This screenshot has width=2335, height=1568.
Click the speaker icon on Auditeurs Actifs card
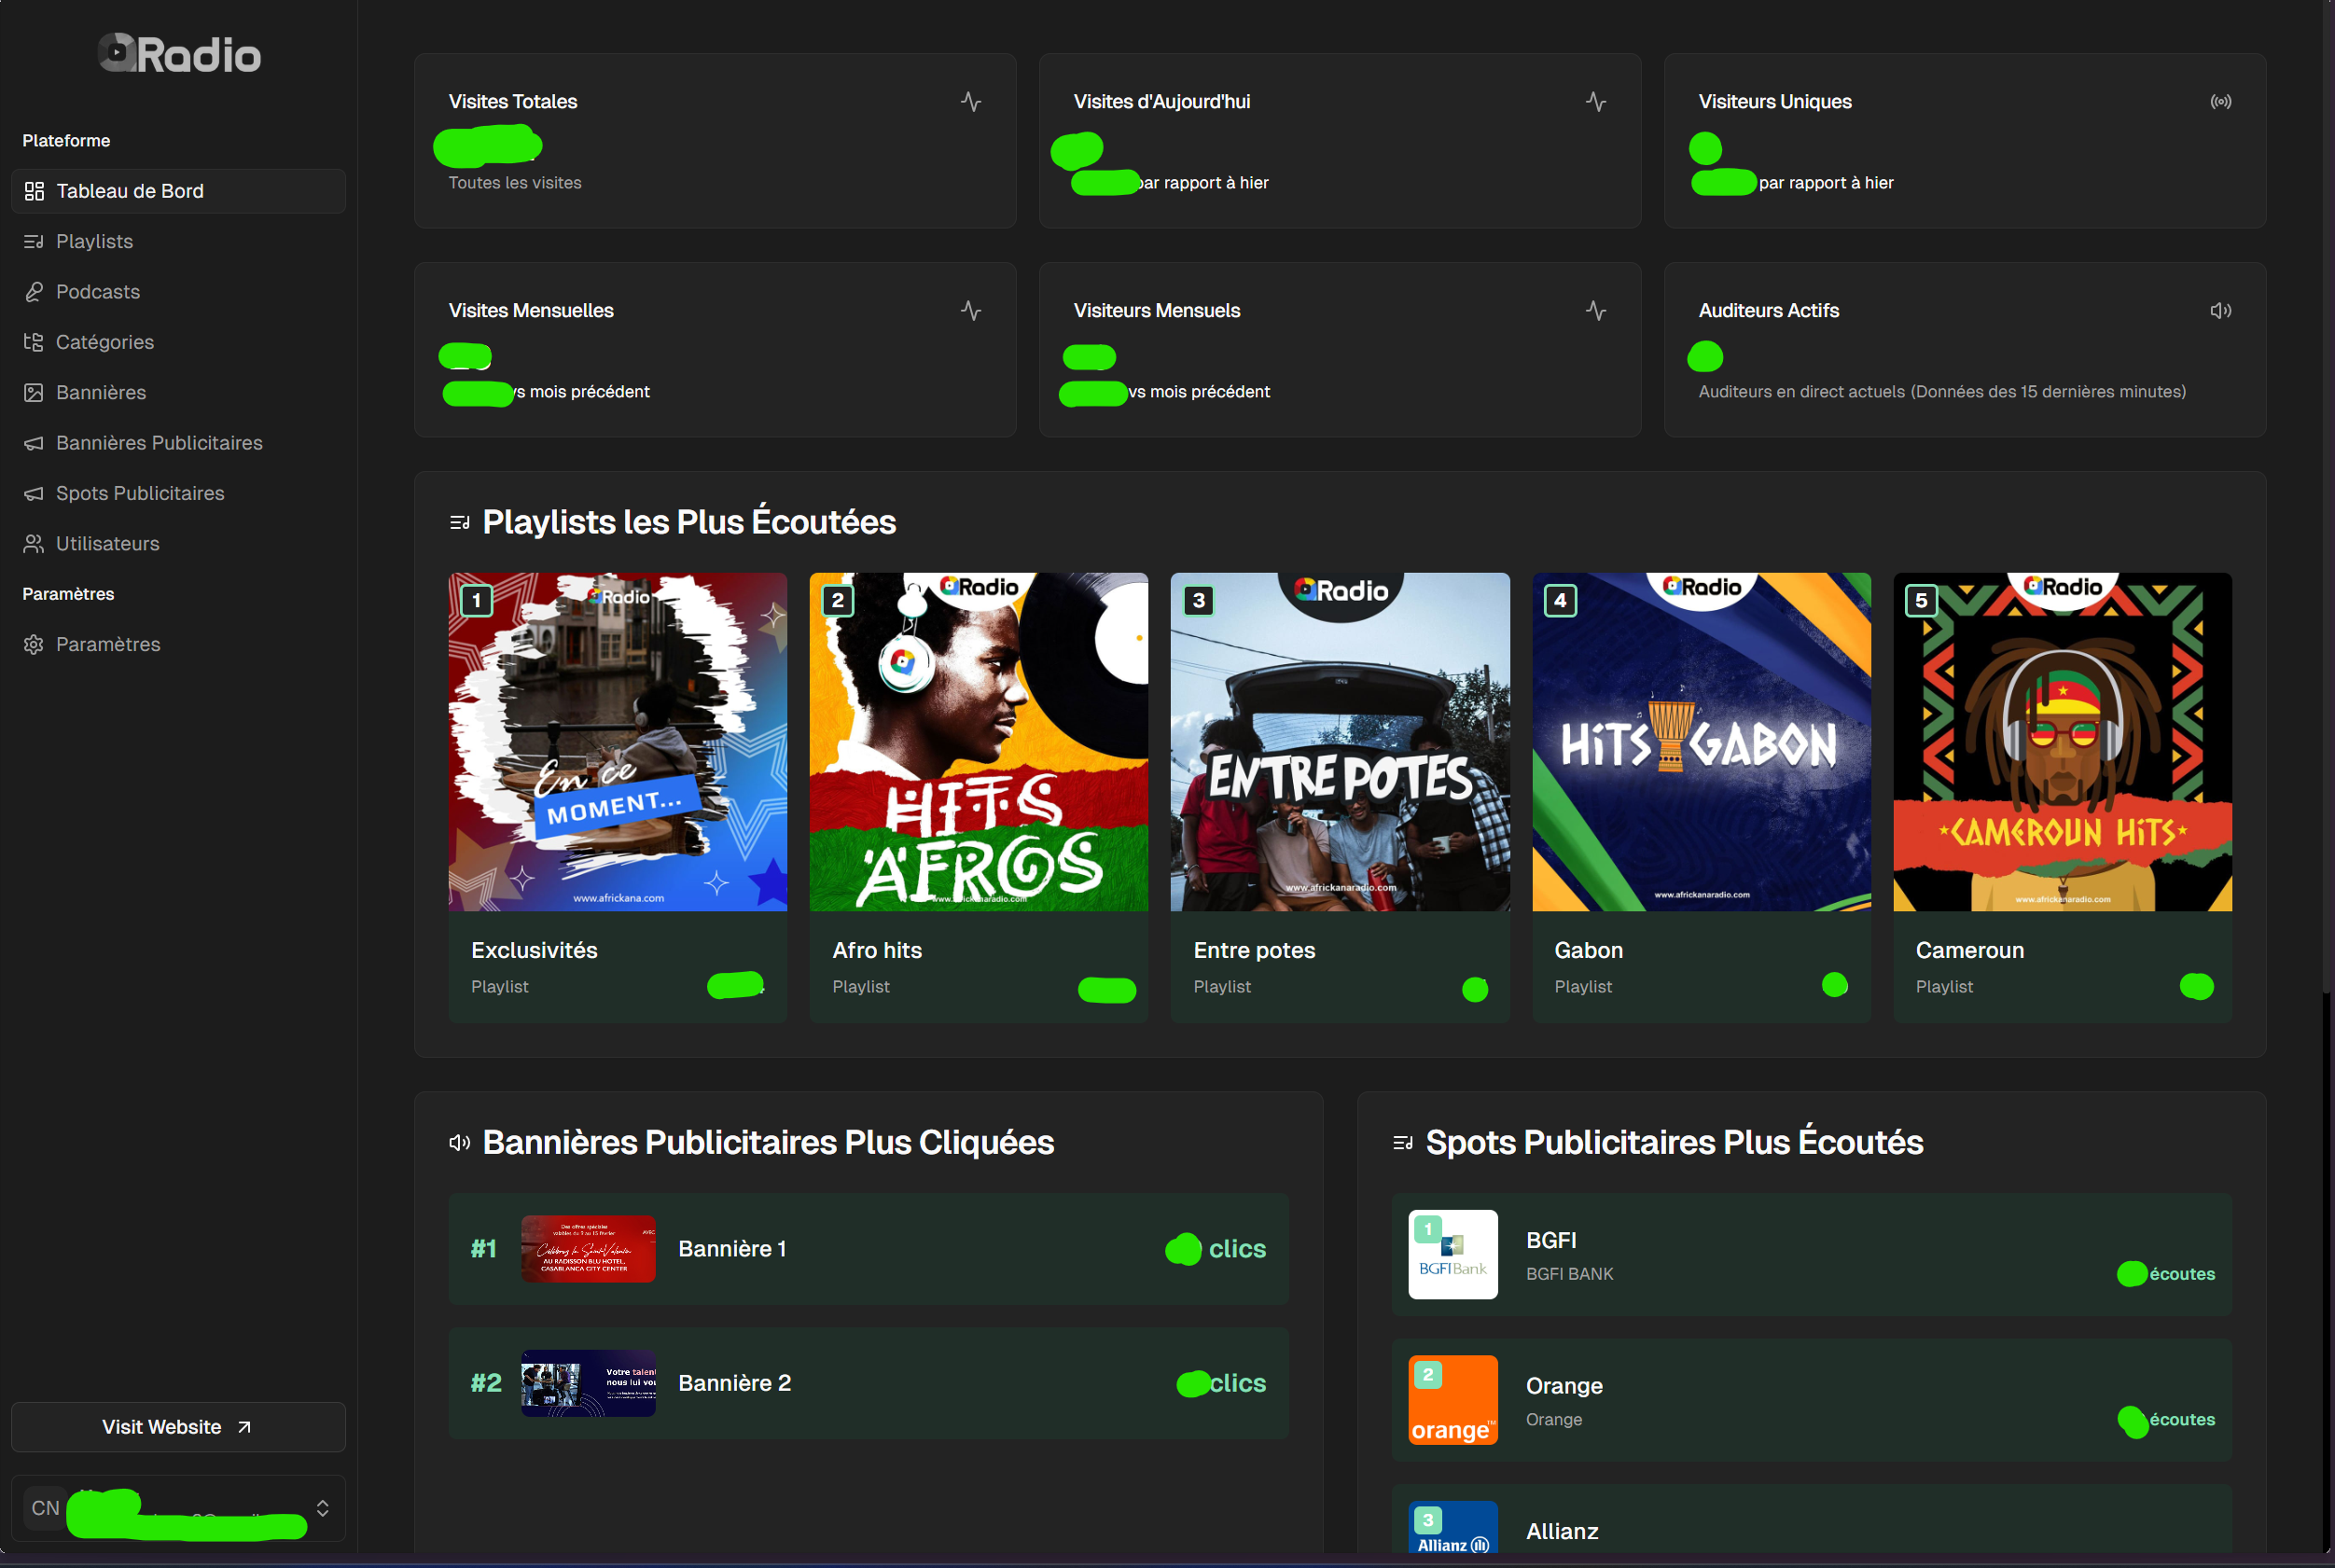pyautogui.click(x=2220, y=310)
